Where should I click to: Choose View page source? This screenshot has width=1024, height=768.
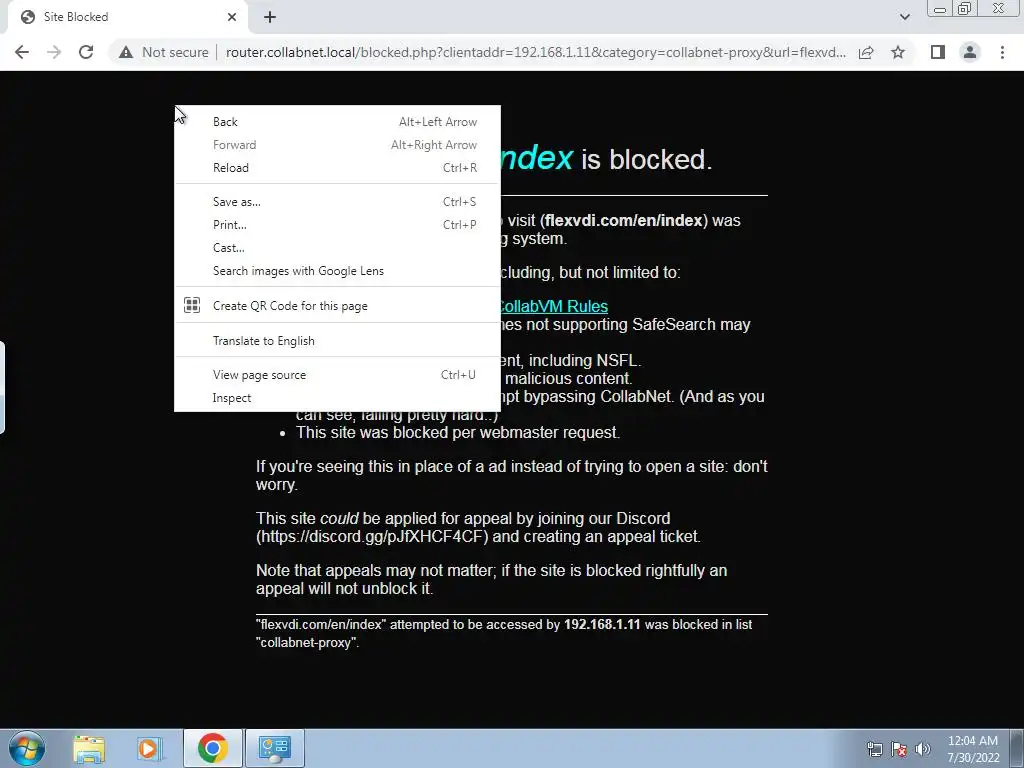[337, 375]
